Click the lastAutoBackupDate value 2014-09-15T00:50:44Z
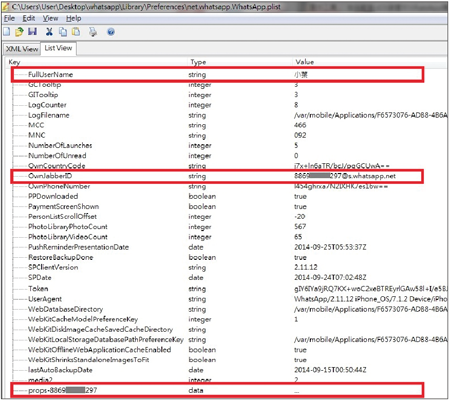The image size is (450, 401). pos(330,370)
